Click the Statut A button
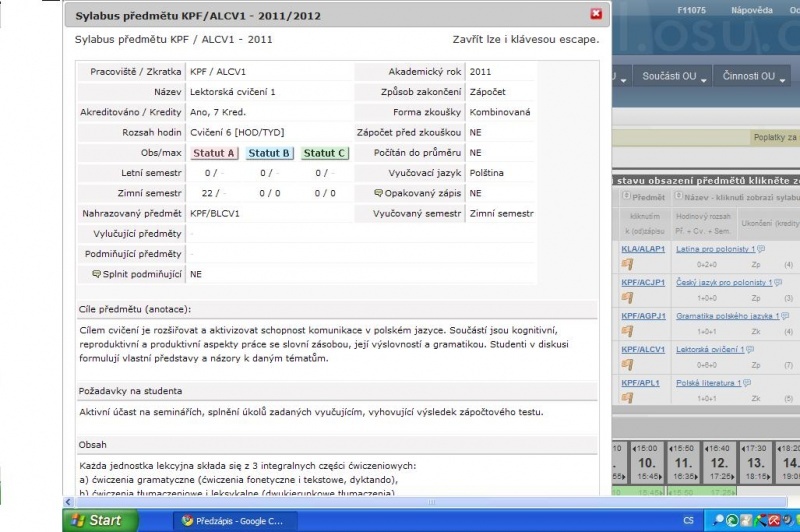This screenshot has width=800, height=532. tap(215, 153)
